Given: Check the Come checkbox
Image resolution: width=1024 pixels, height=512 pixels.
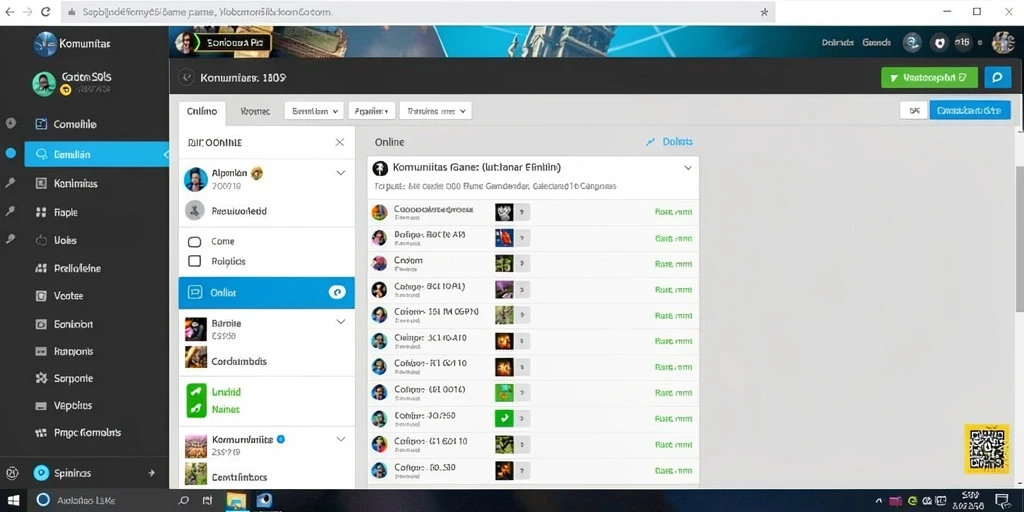Looking at the screenshot, I should click(x=194, y=242).
